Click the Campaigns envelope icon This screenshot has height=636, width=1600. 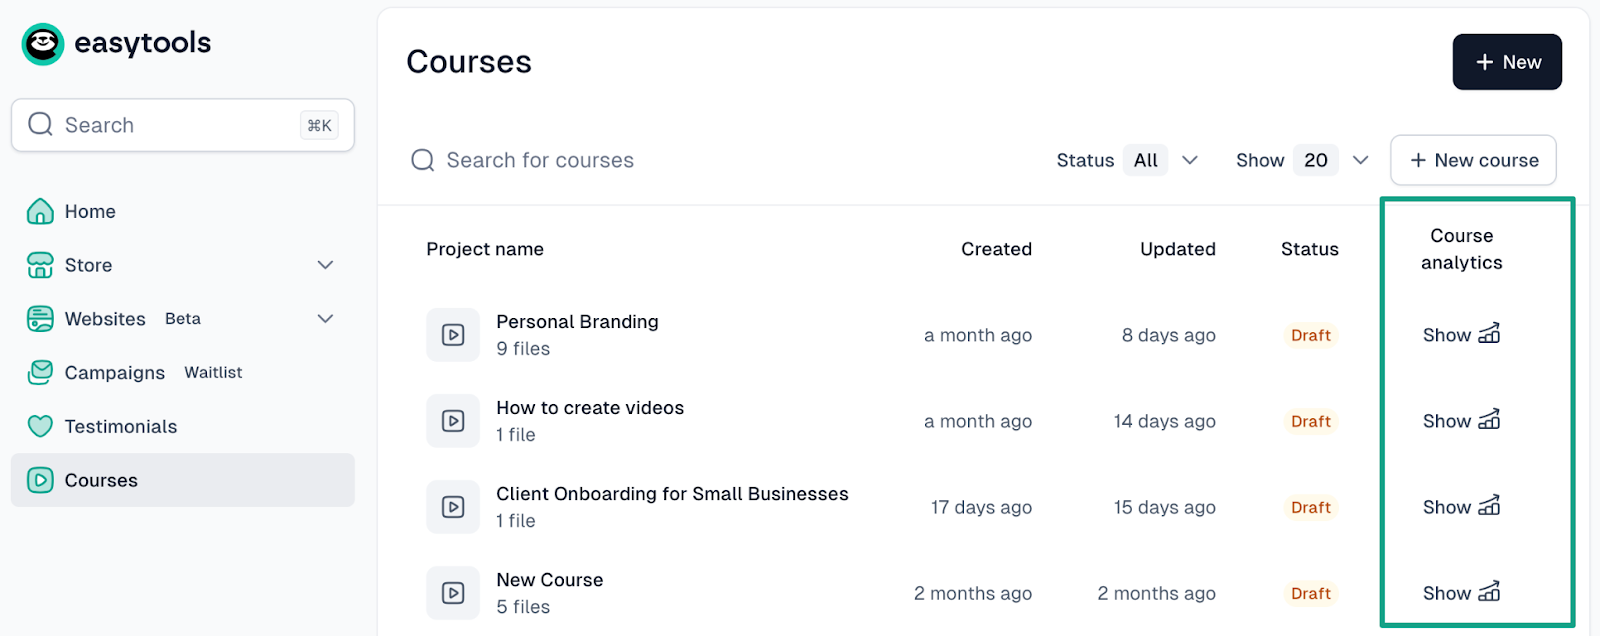point(40,373)
